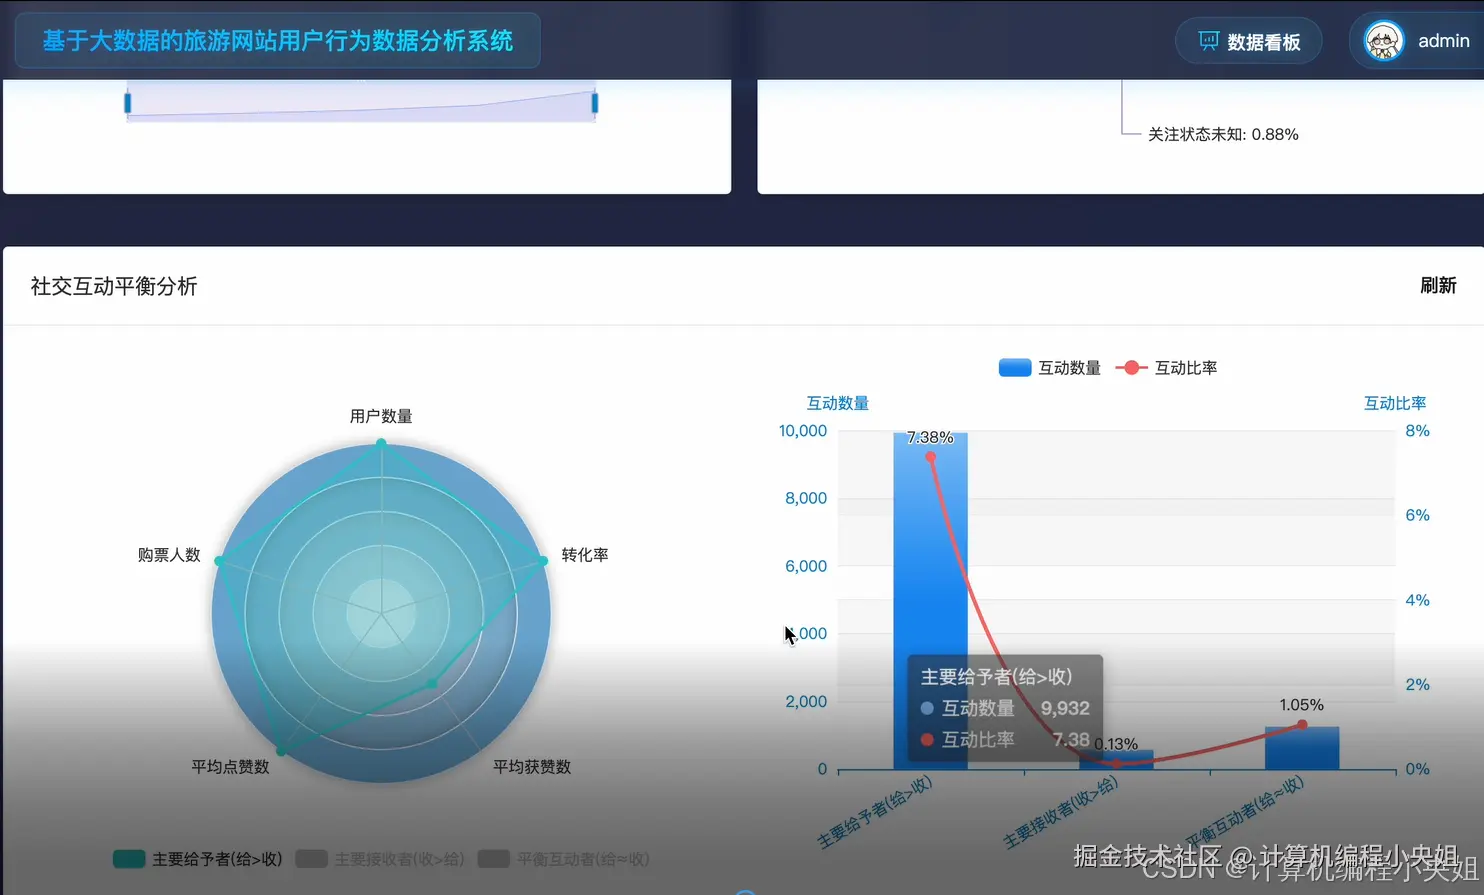Open the admin account dropdown

click(1416, 40)
